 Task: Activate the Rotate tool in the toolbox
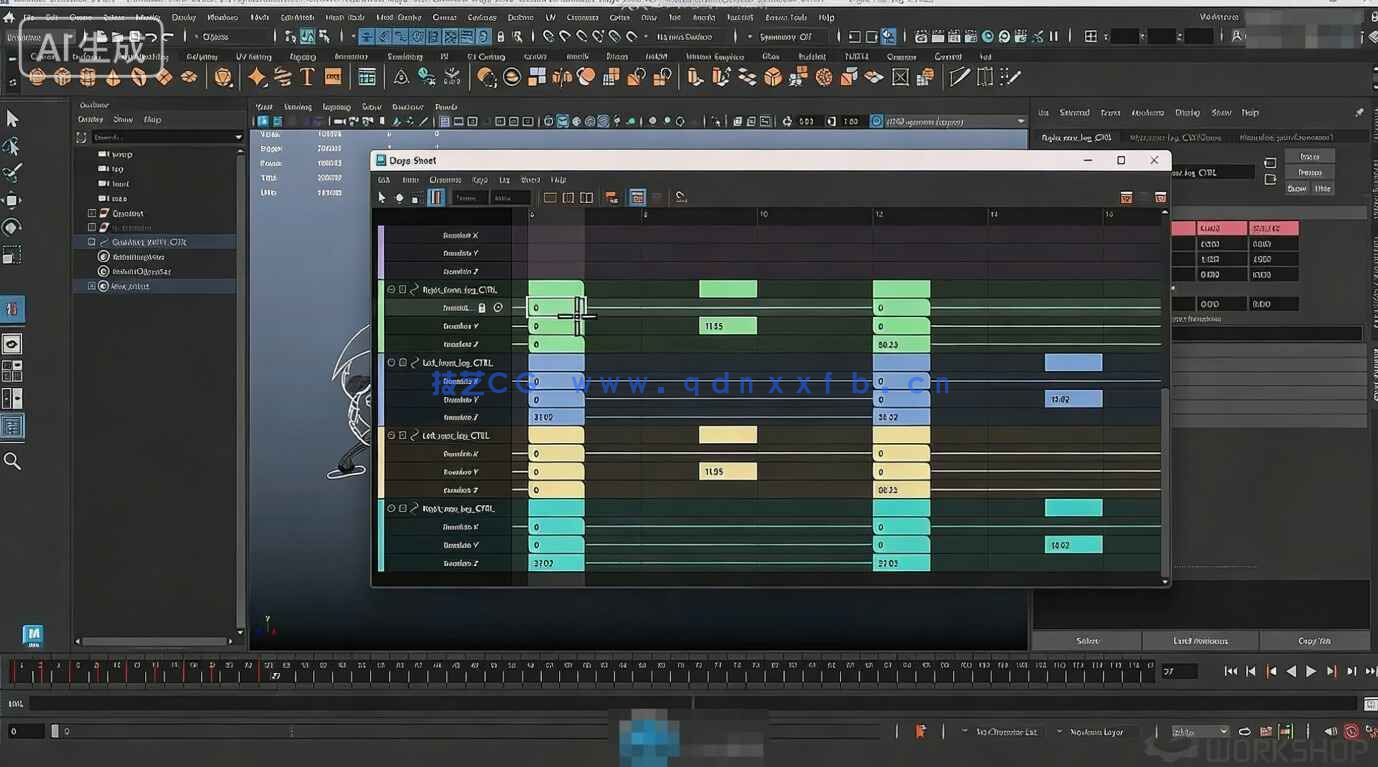[x=12, y=227]
